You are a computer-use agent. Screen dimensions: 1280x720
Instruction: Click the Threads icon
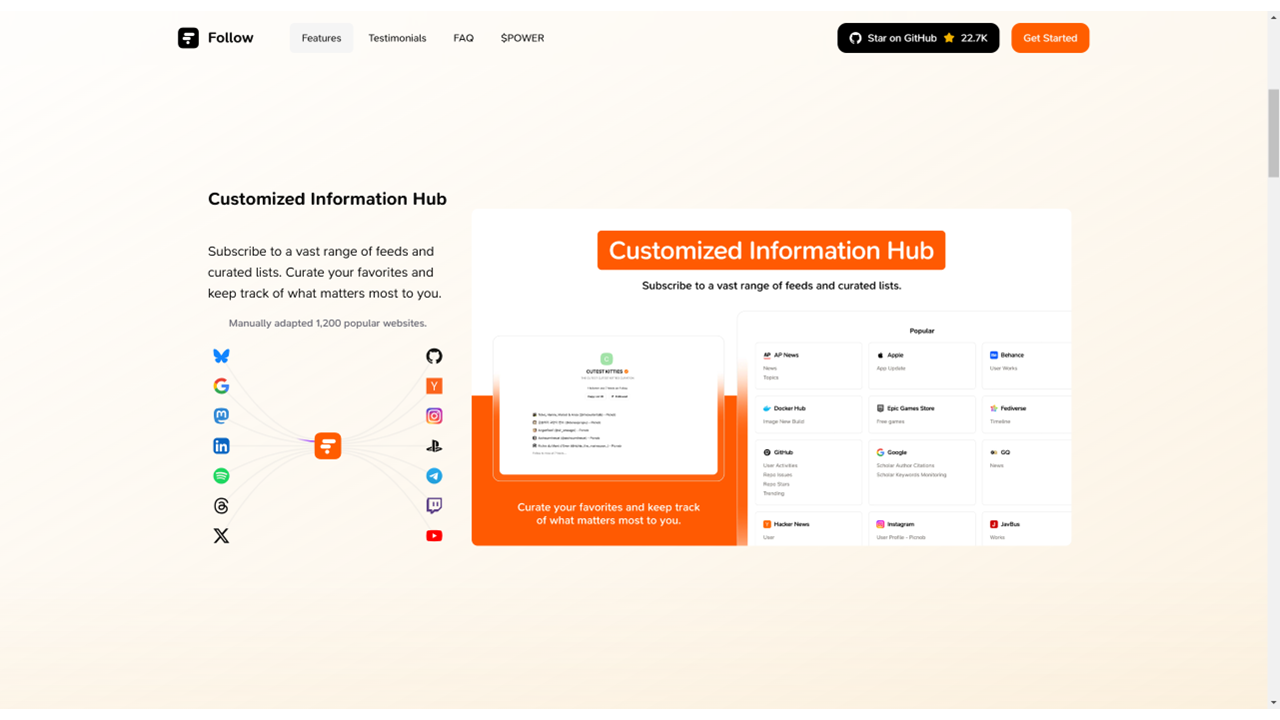pyautogui.click(x=221, y=506)
